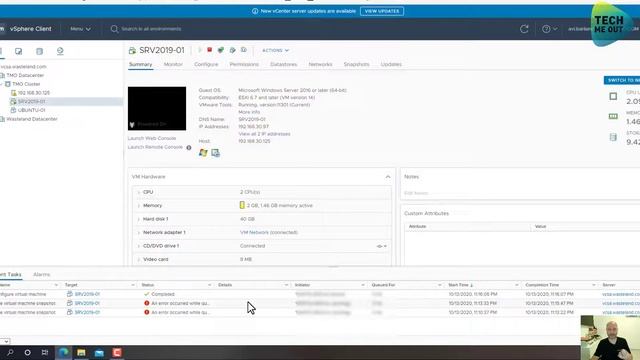Open Task View on the taskbar
The width and height of the screenshot is (640, 360).
click(45, 352)
